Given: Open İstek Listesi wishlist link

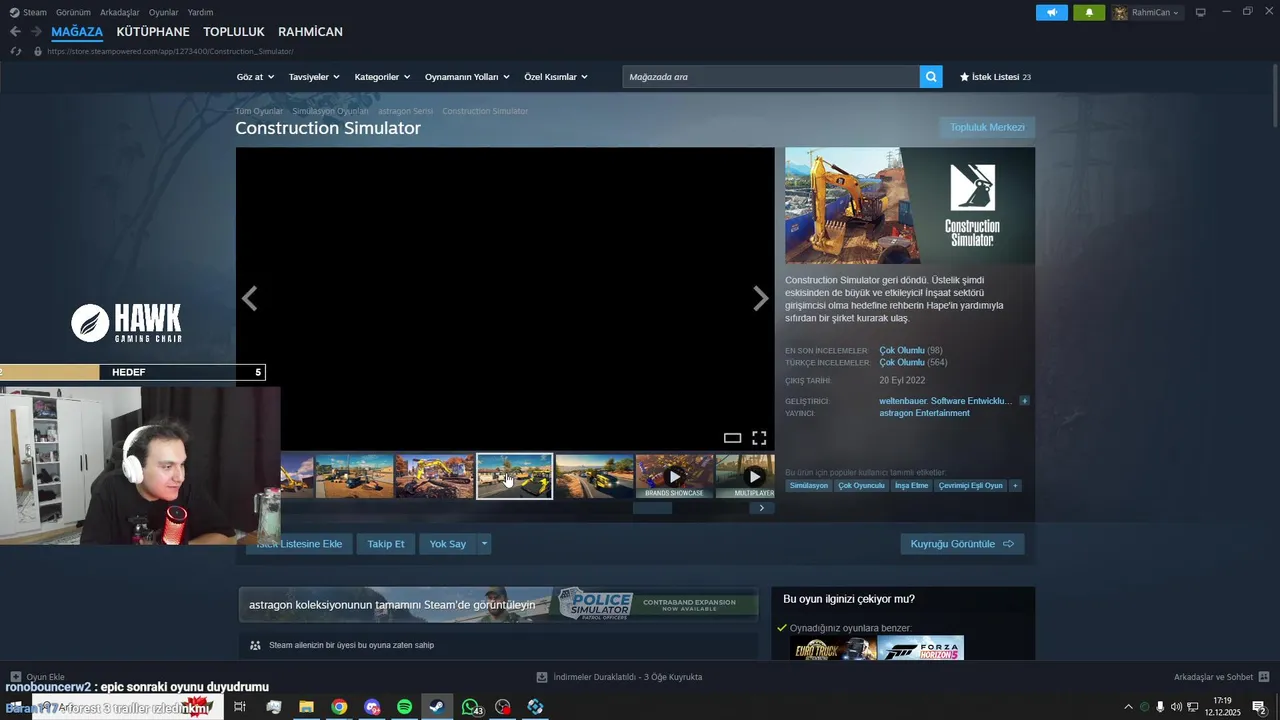Looking at the screenshot, I should (995, 77).
